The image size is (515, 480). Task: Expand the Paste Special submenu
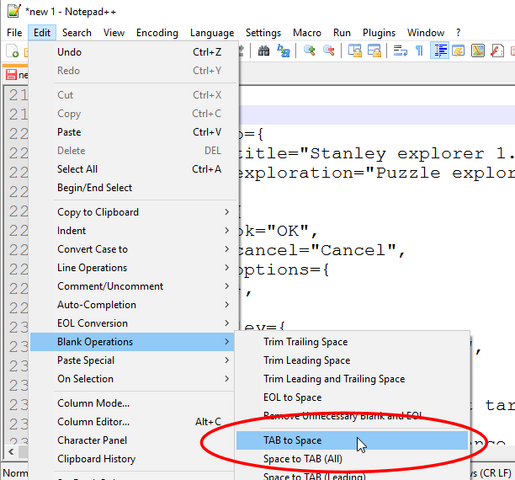(x=133, y=360)
